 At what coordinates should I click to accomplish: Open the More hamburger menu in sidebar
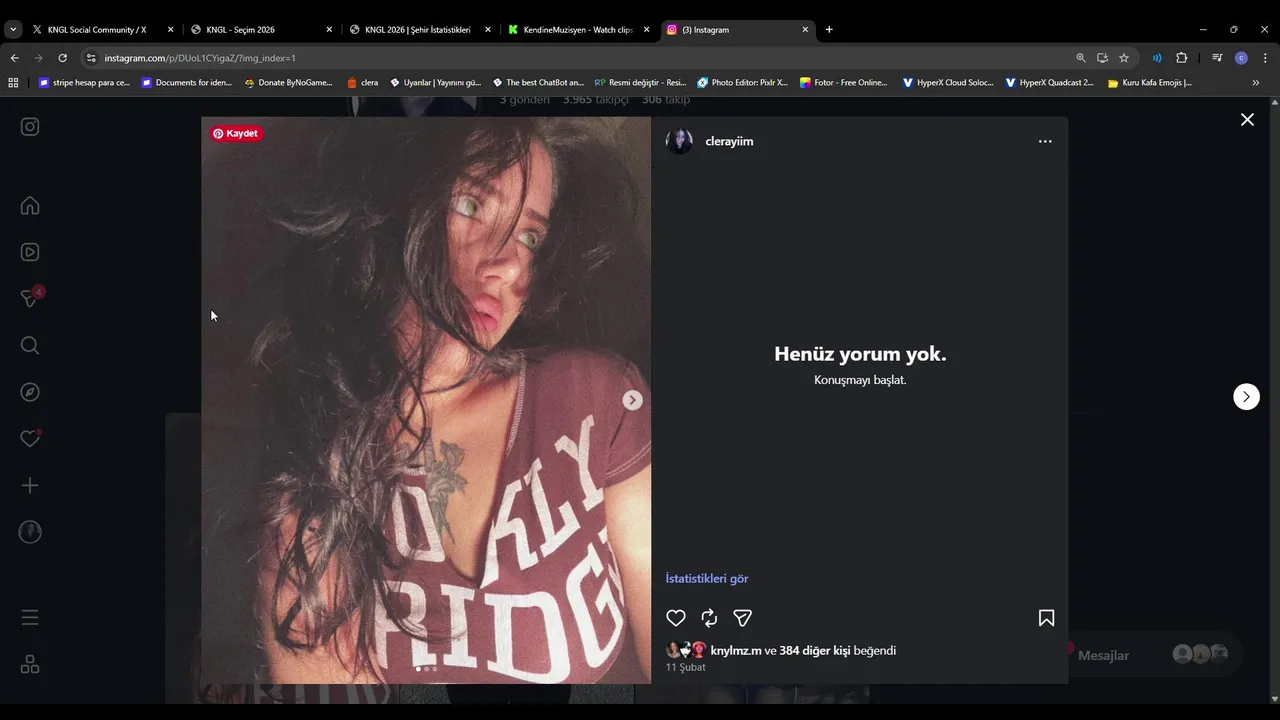pos(30,617)
